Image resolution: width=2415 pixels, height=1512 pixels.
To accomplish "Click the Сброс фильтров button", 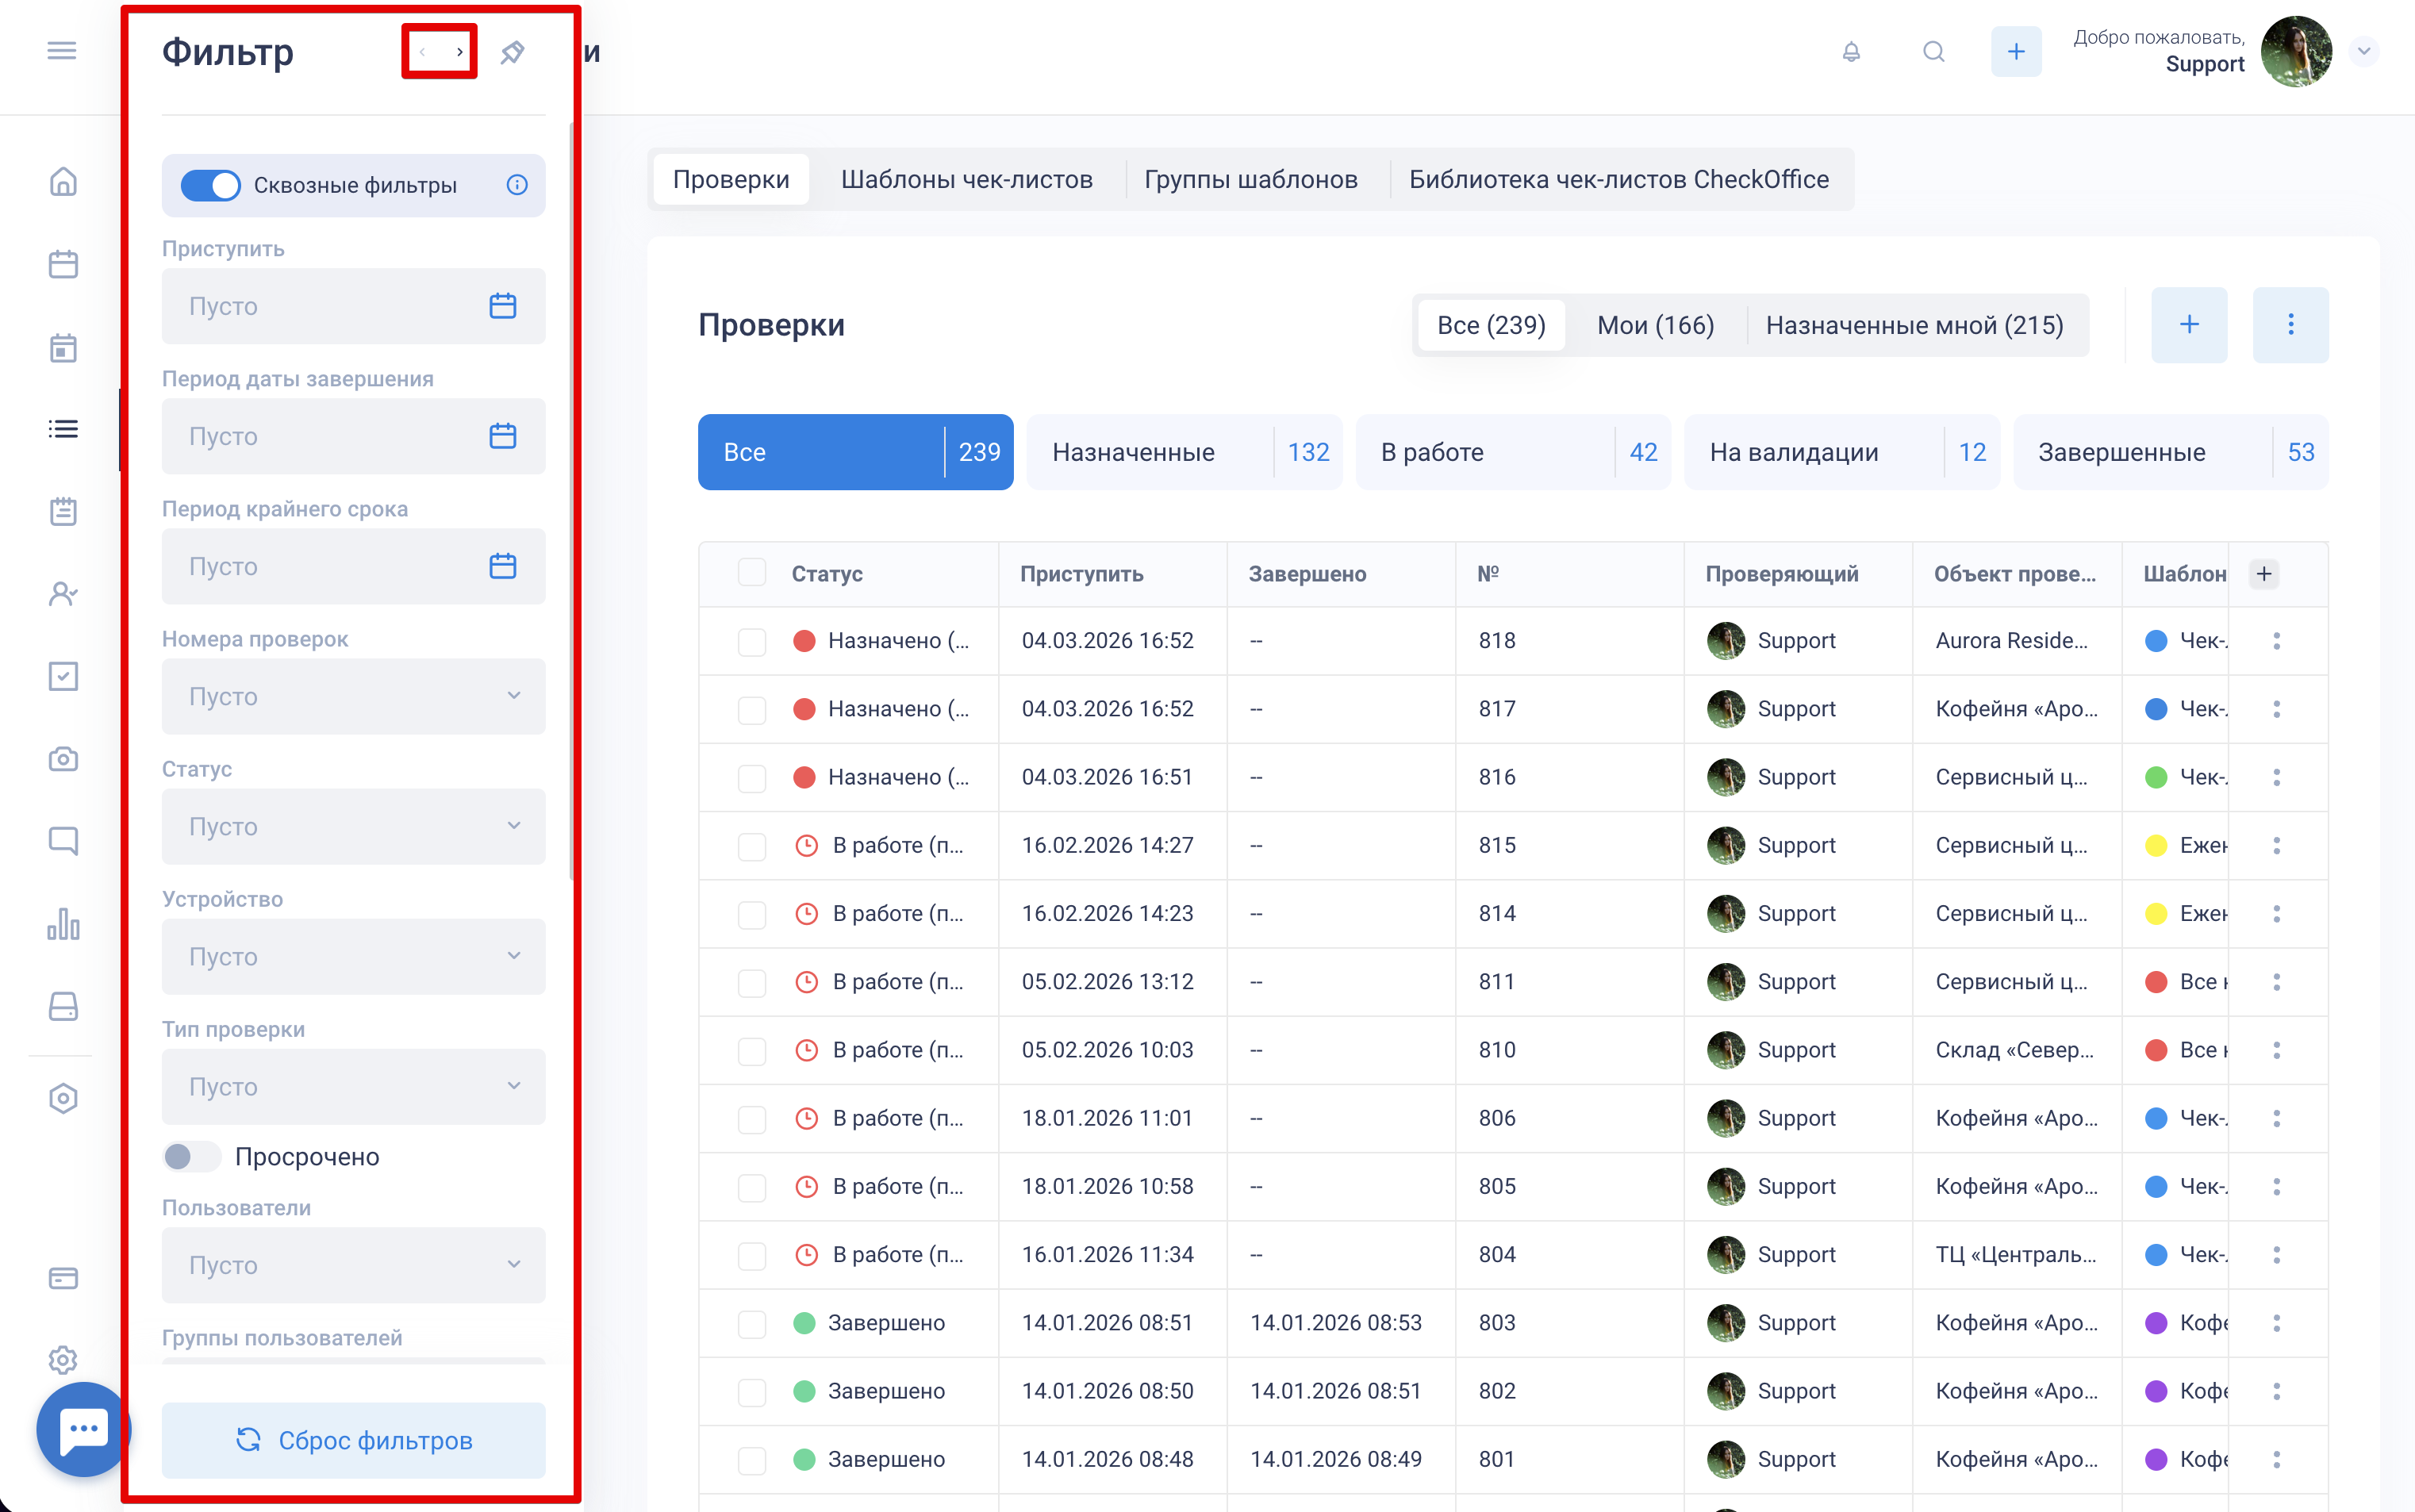I will [353, 1440].
